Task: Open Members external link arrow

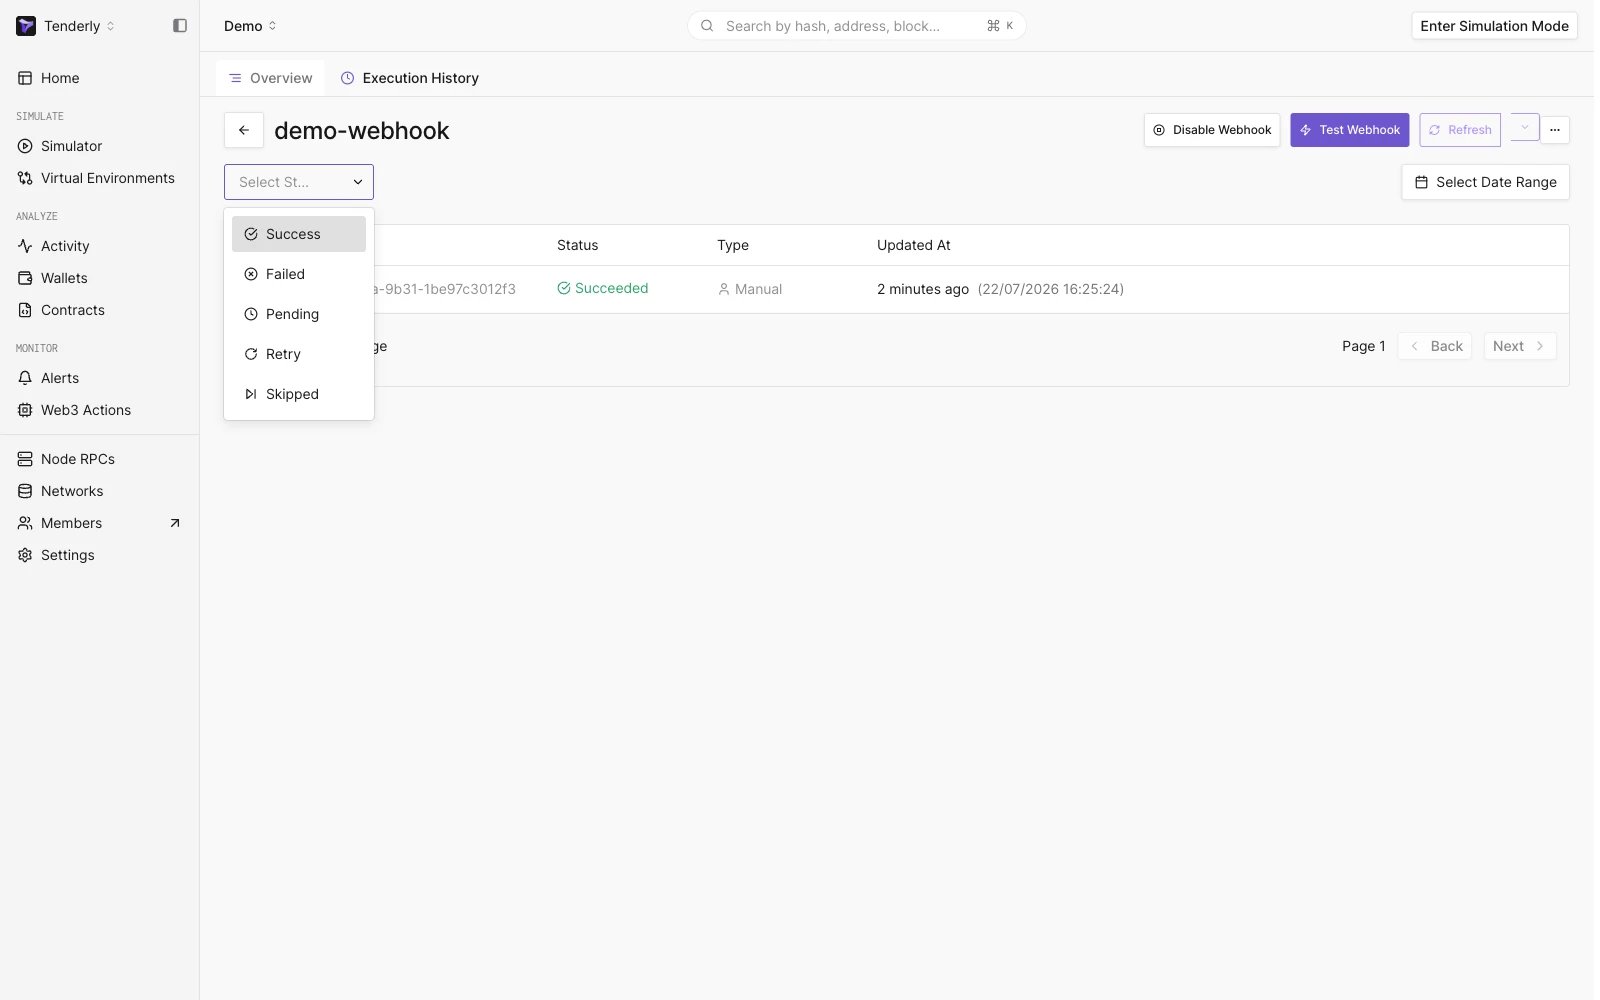Action: [175, 523]
